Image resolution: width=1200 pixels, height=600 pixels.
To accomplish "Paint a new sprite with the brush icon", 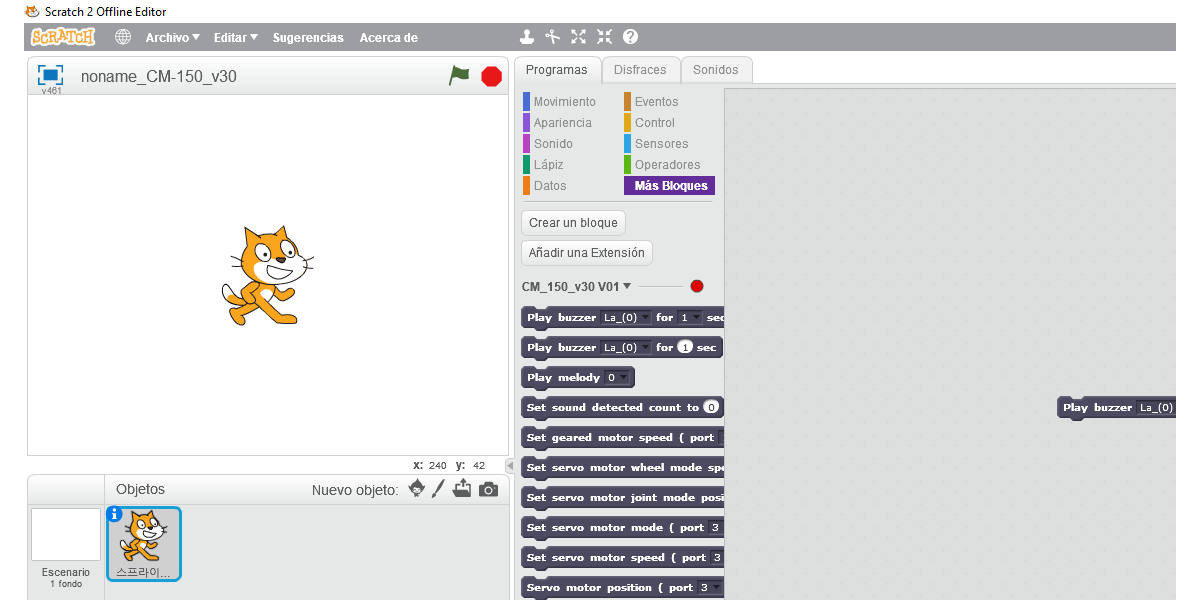I will pyautogui.click(x=438, y=489).
